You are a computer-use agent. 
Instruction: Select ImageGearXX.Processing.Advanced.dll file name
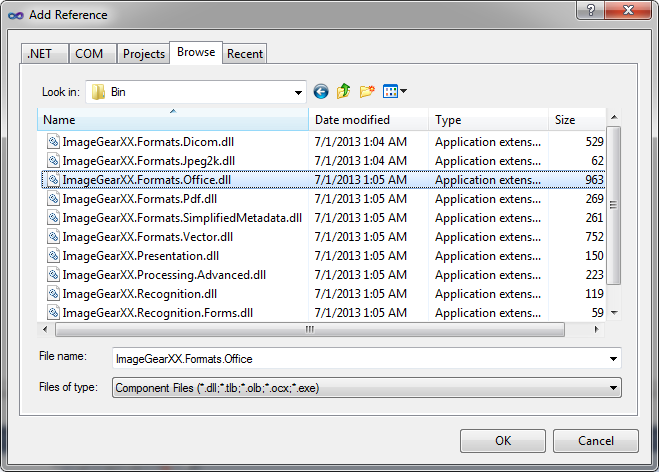164,275
